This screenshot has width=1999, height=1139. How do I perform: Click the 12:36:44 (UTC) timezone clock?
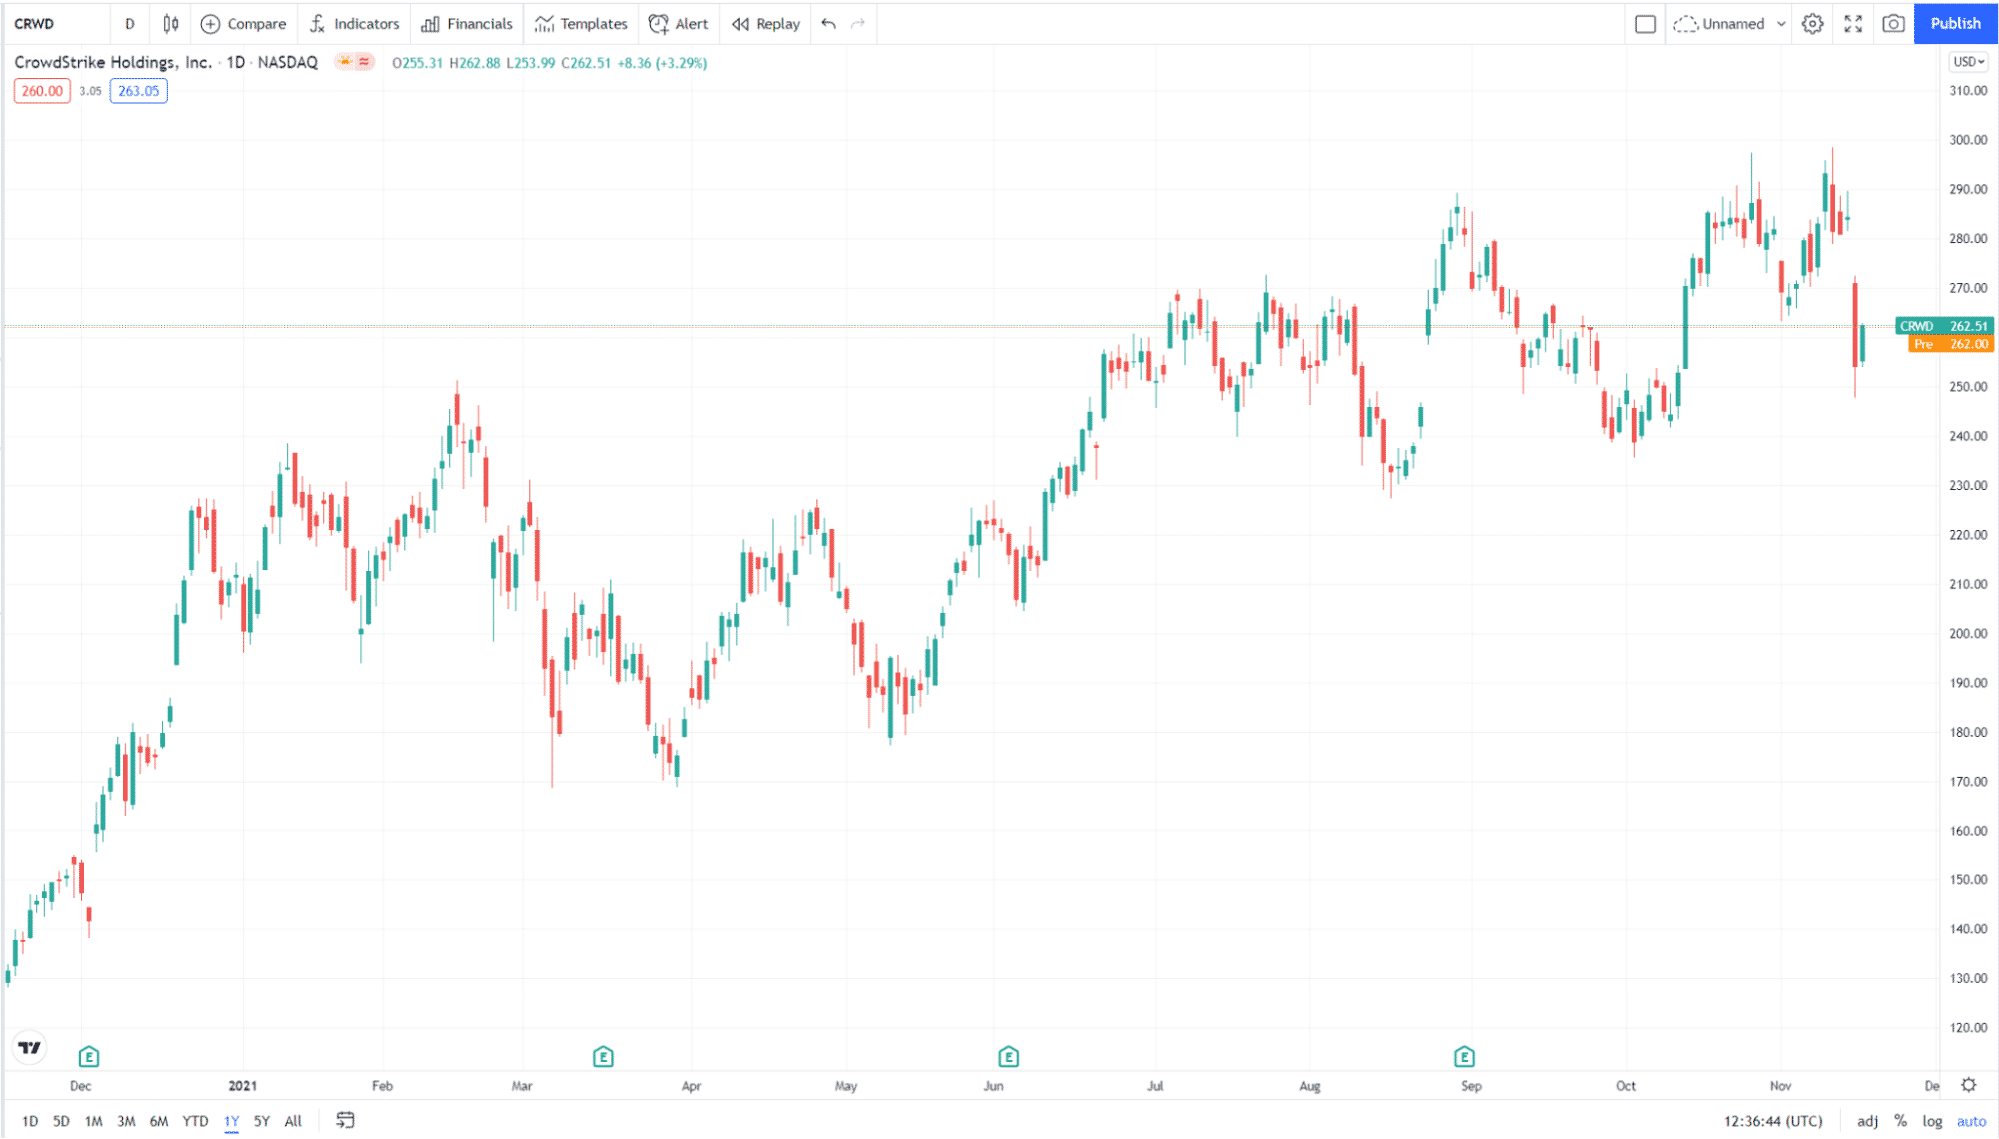[x=1773, y=1121]
